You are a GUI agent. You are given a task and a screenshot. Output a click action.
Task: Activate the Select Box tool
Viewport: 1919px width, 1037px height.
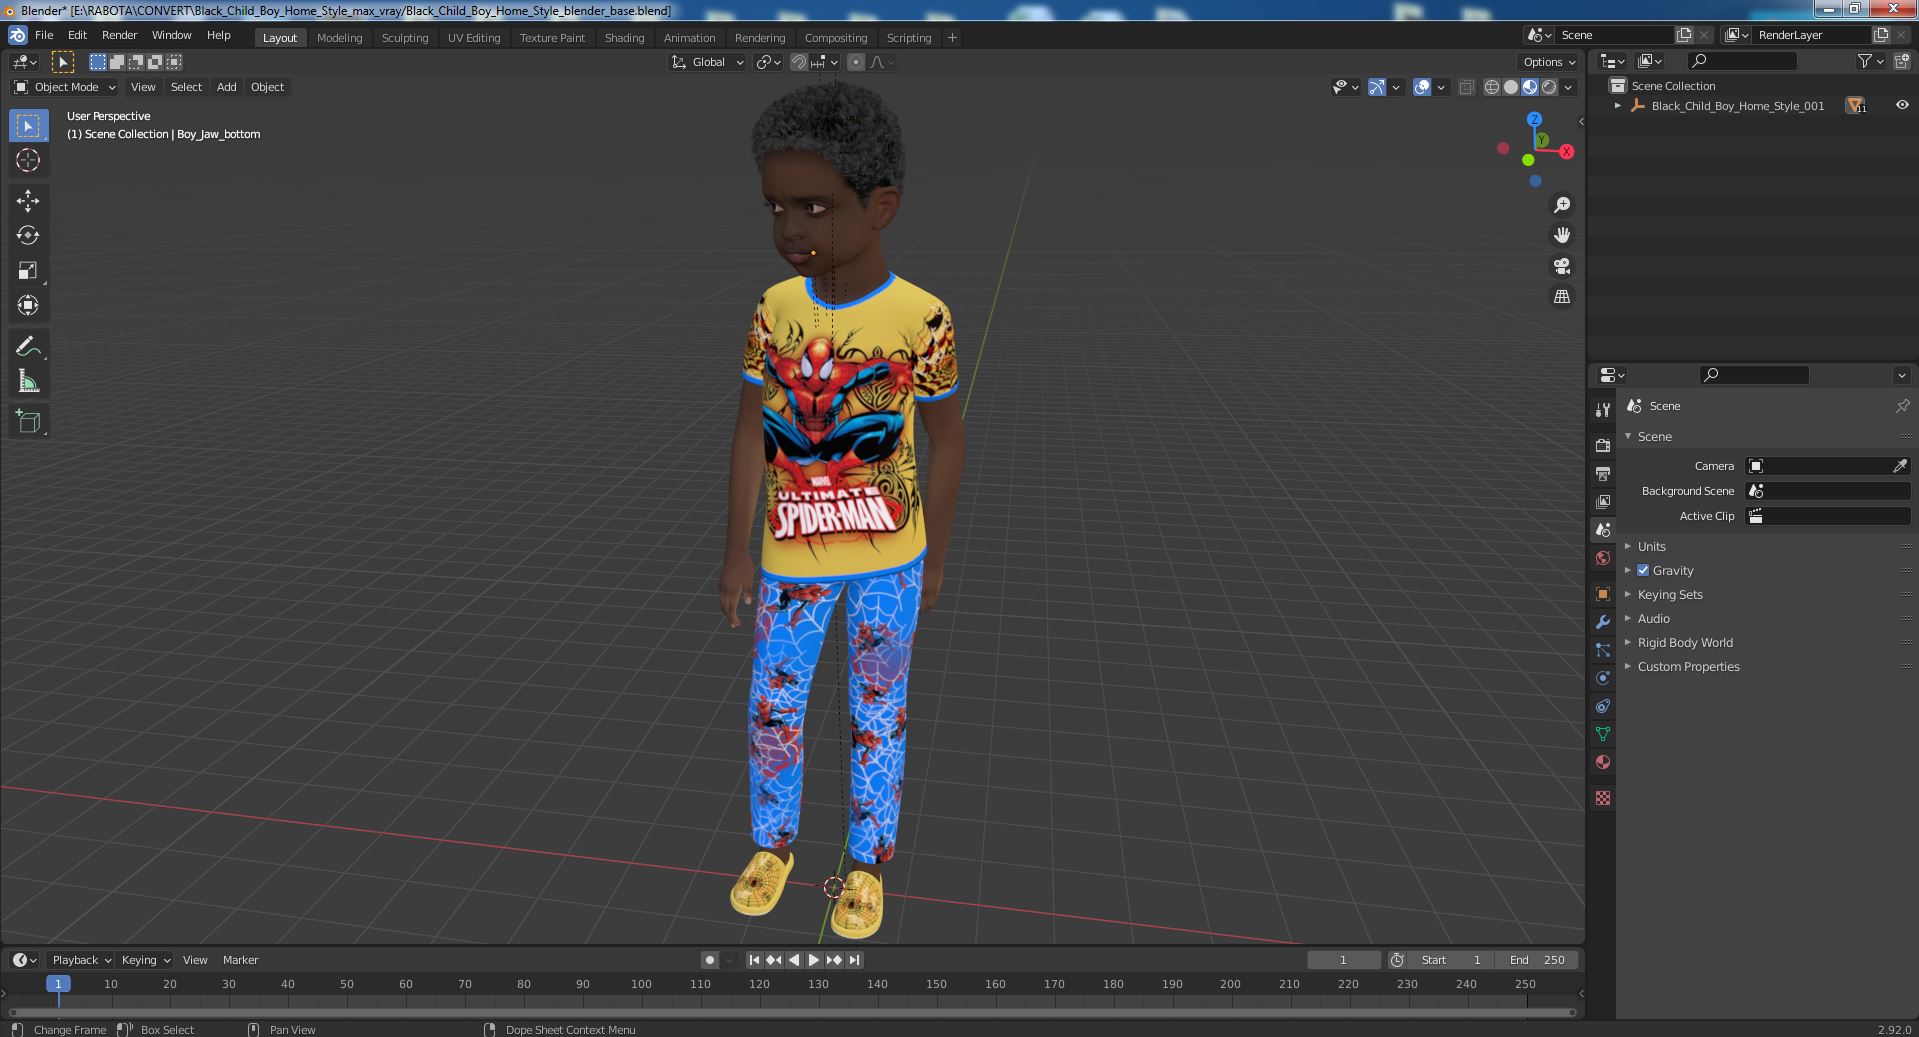[x=28, y=125]
